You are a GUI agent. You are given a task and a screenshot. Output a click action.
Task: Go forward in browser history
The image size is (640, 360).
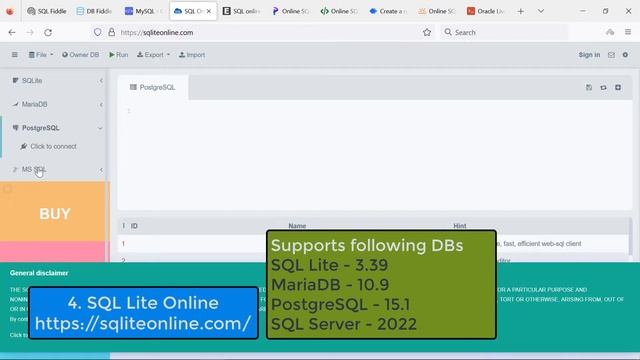pyautogui.click(x=30, y=32)
